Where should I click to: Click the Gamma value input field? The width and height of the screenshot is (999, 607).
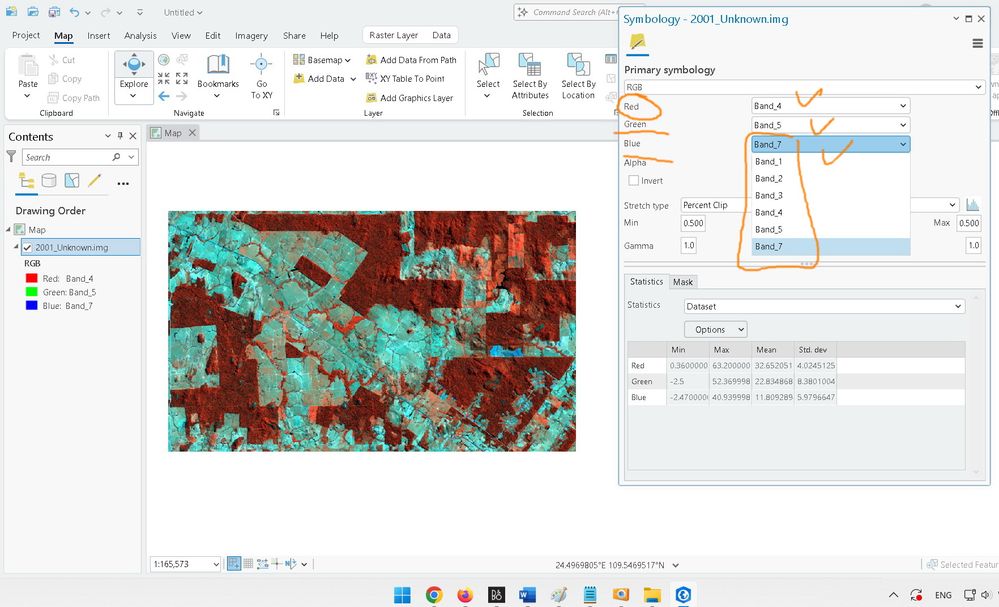[689, 246]
